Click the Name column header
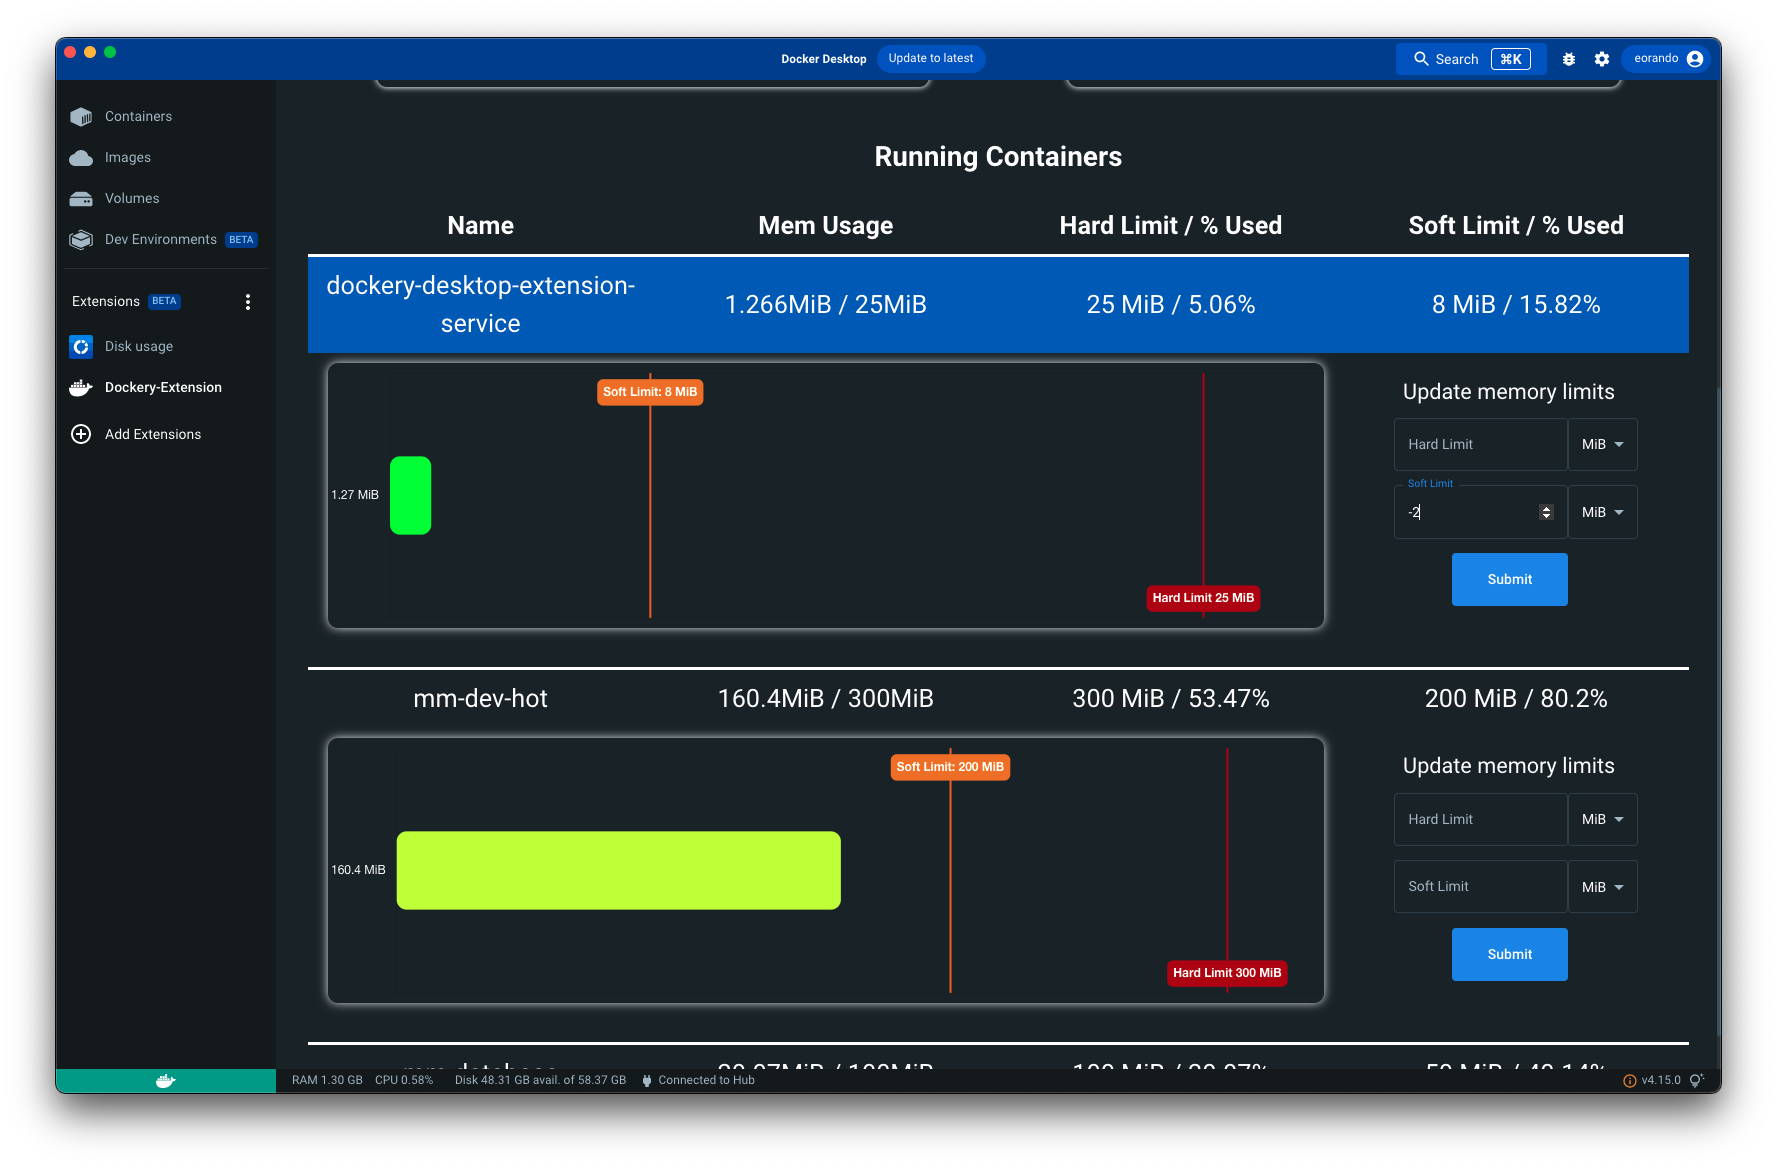The width and height of the screenshot is (1777, 1167). click(481, 226)
